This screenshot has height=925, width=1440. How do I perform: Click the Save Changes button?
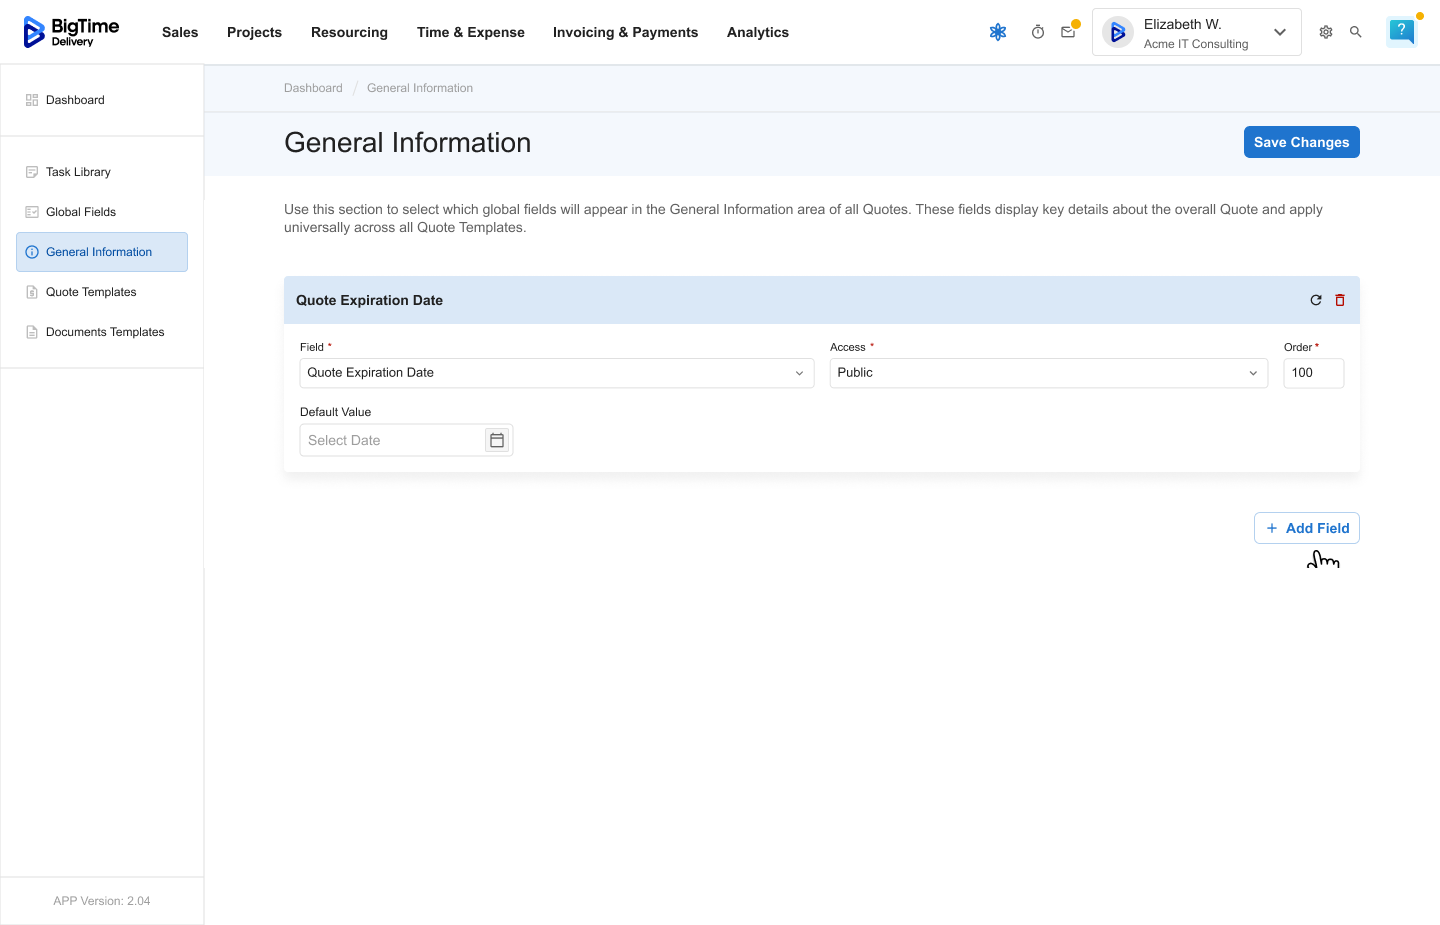(1301, 142)
